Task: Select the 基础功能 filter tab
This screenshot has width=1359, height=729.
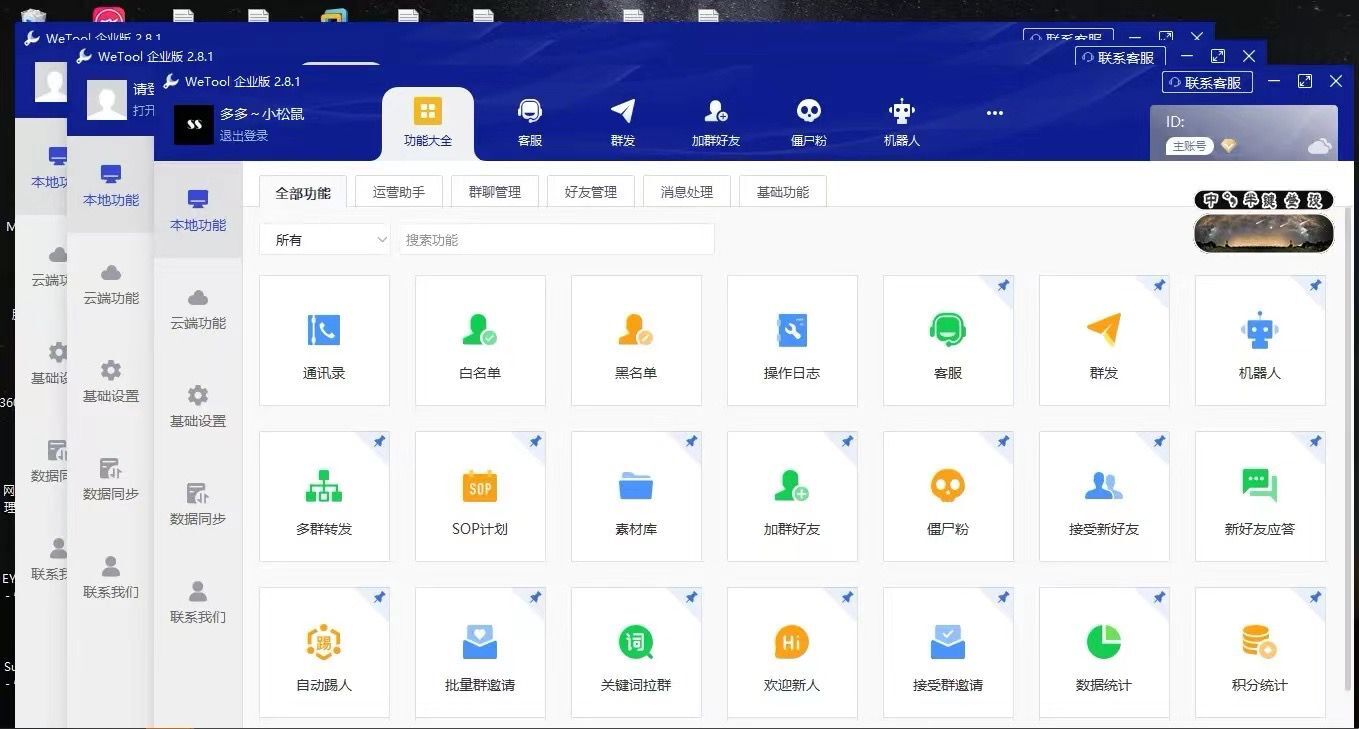Action: click(783, 192)
